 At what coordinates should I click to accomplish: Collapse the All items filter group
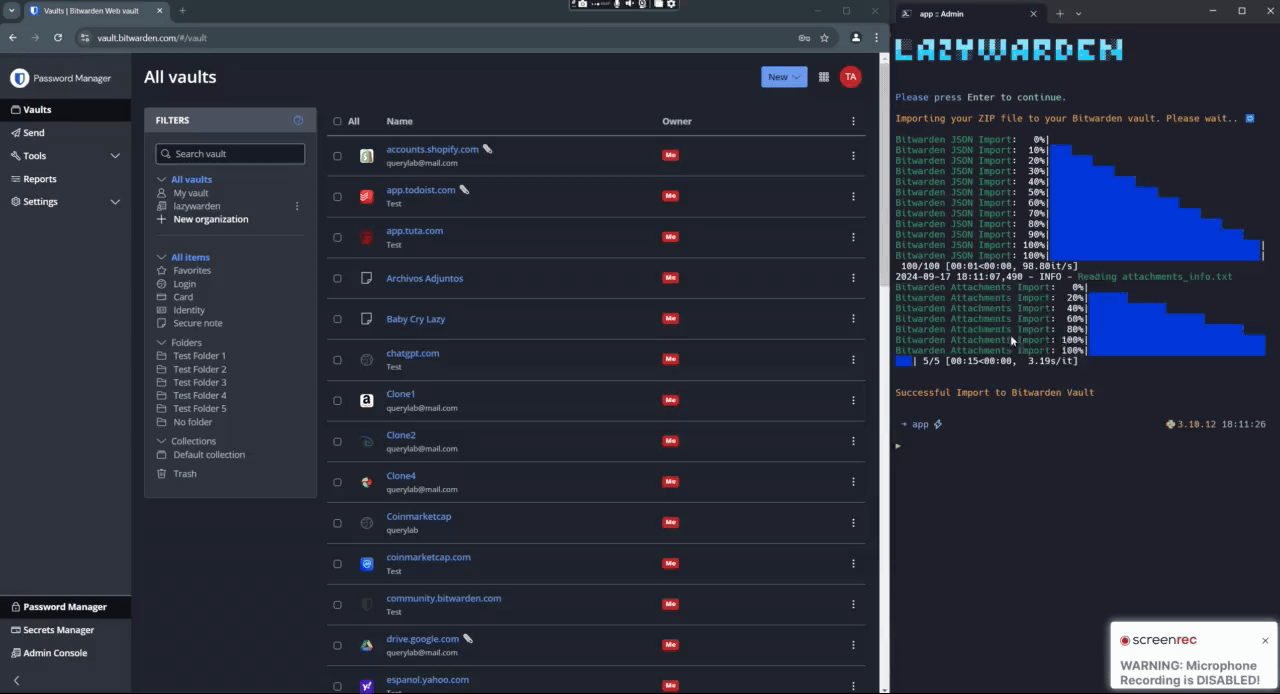click(161, 257)
